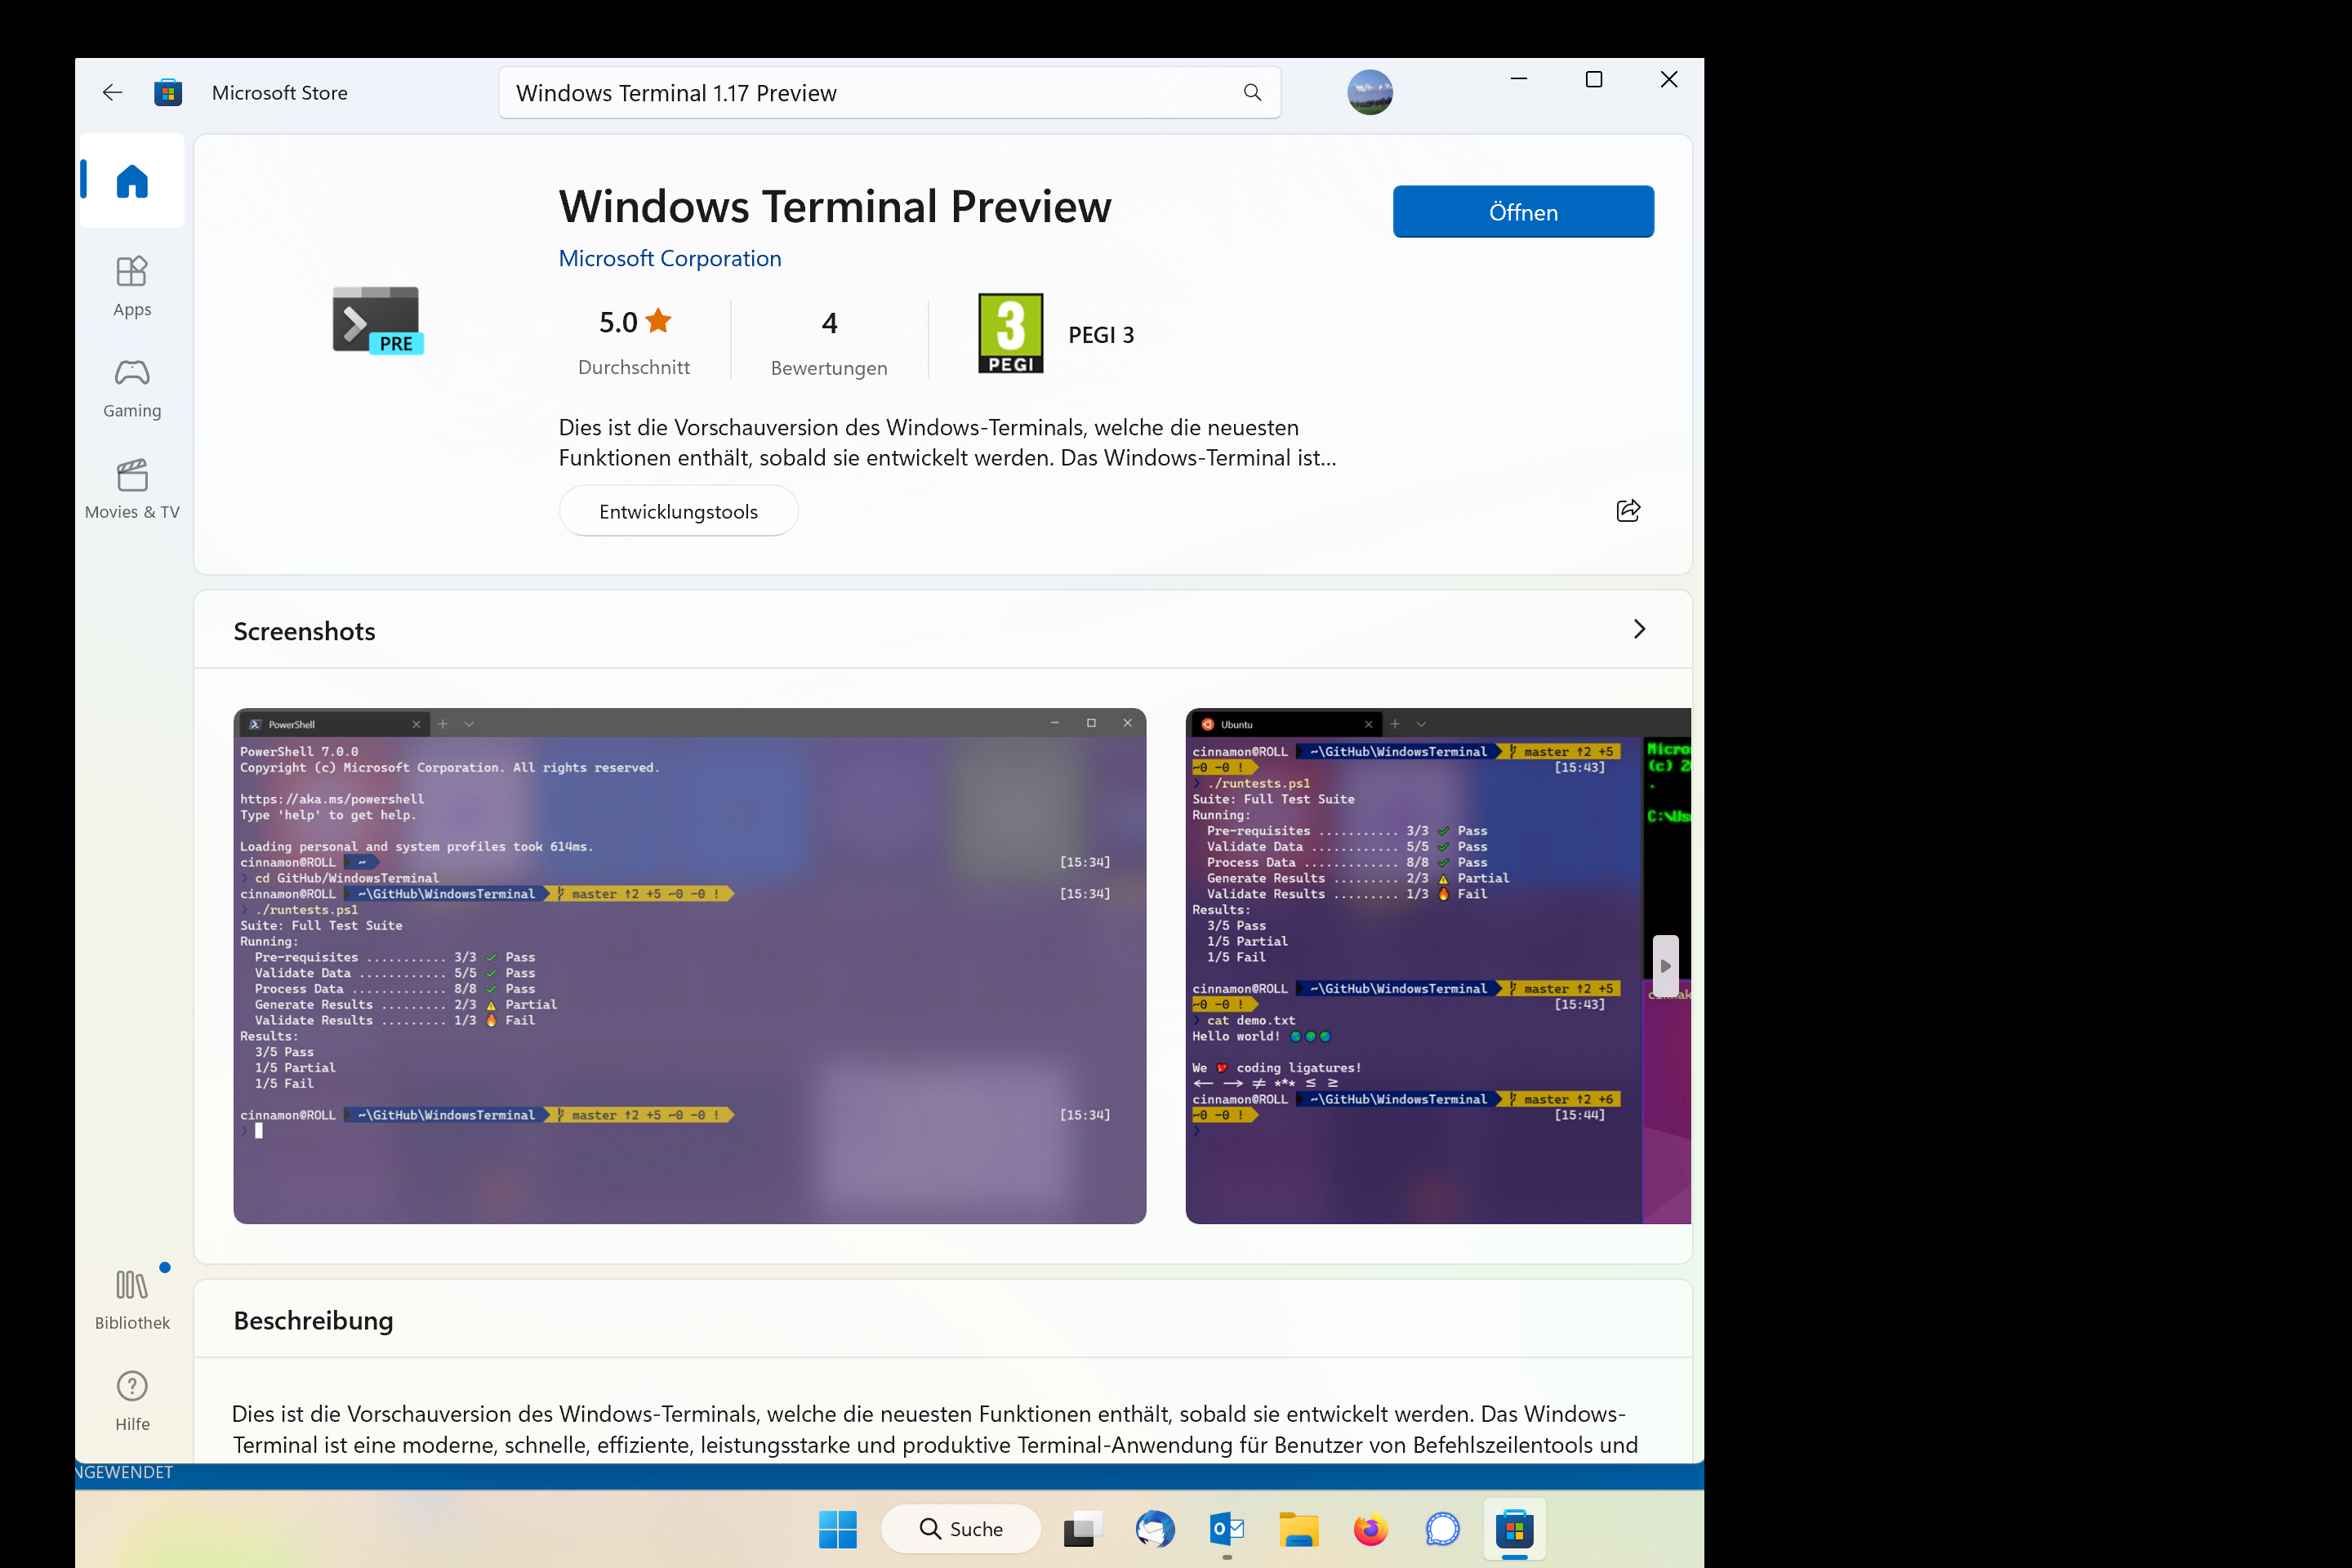Screen dimensions: 2352x1568
Task: Click the PEGI 3 rating badge
Action: 1010,334
